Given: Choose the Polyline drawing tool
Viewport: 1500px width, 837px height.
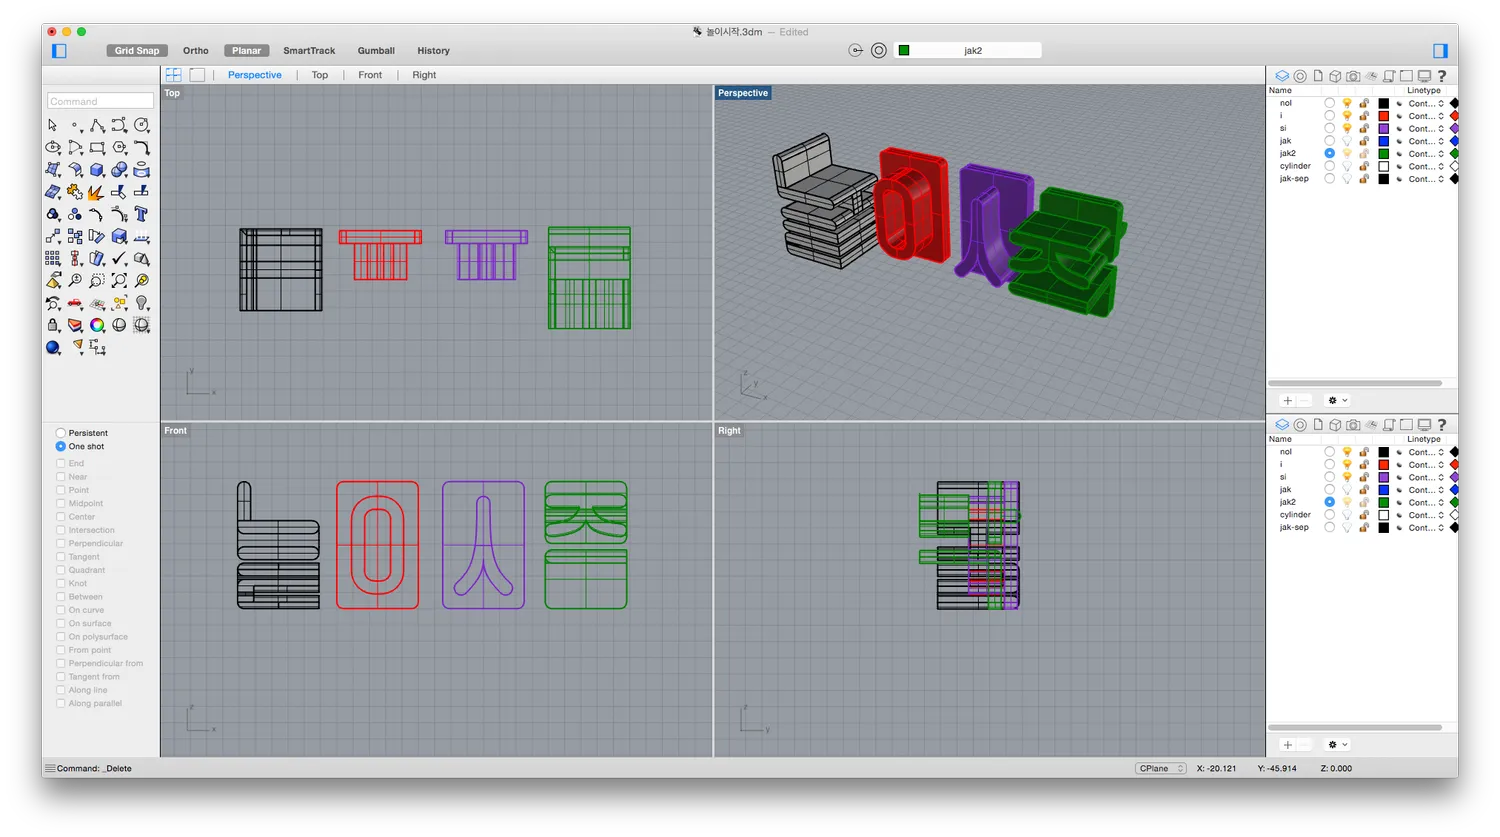Looking at the screenshot, I should click(97, 125).
